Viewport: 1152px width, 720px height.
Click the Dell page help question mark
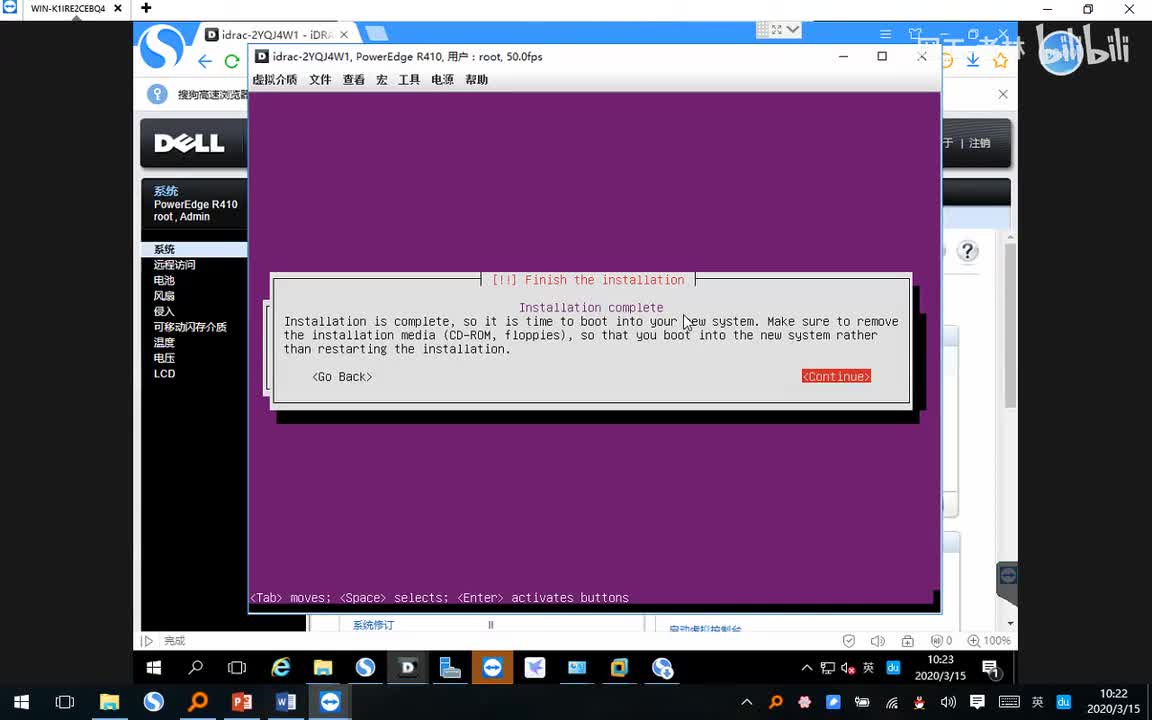click(968, 251)
